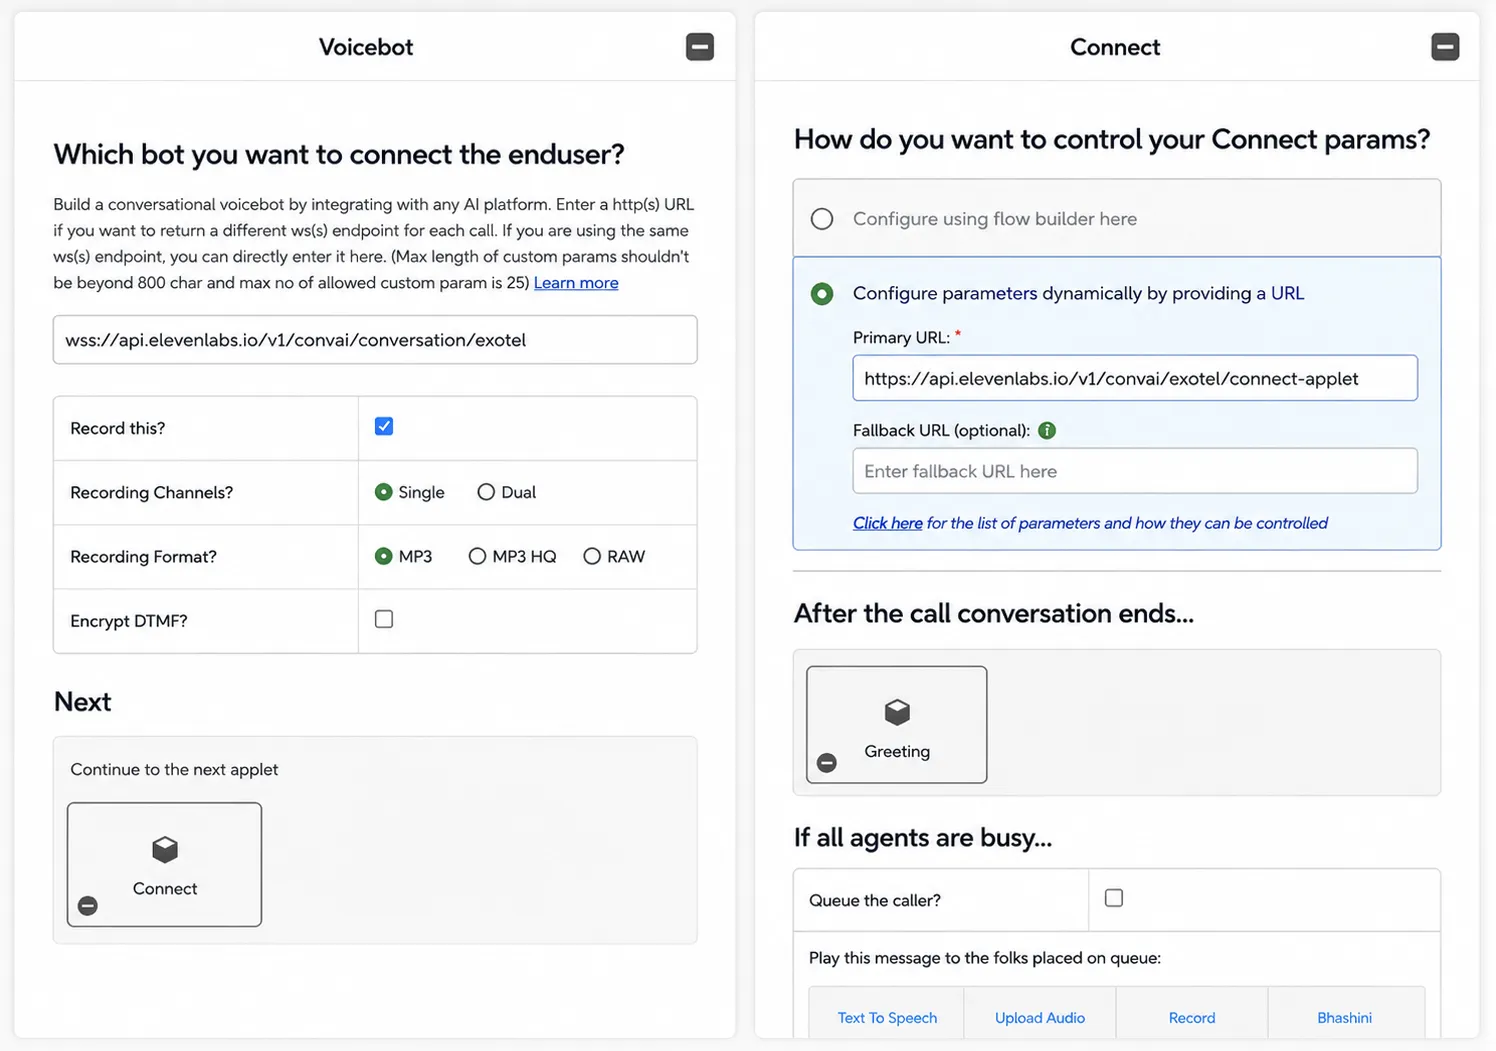Uncheck the Record this checkbox

coord(384,427)
